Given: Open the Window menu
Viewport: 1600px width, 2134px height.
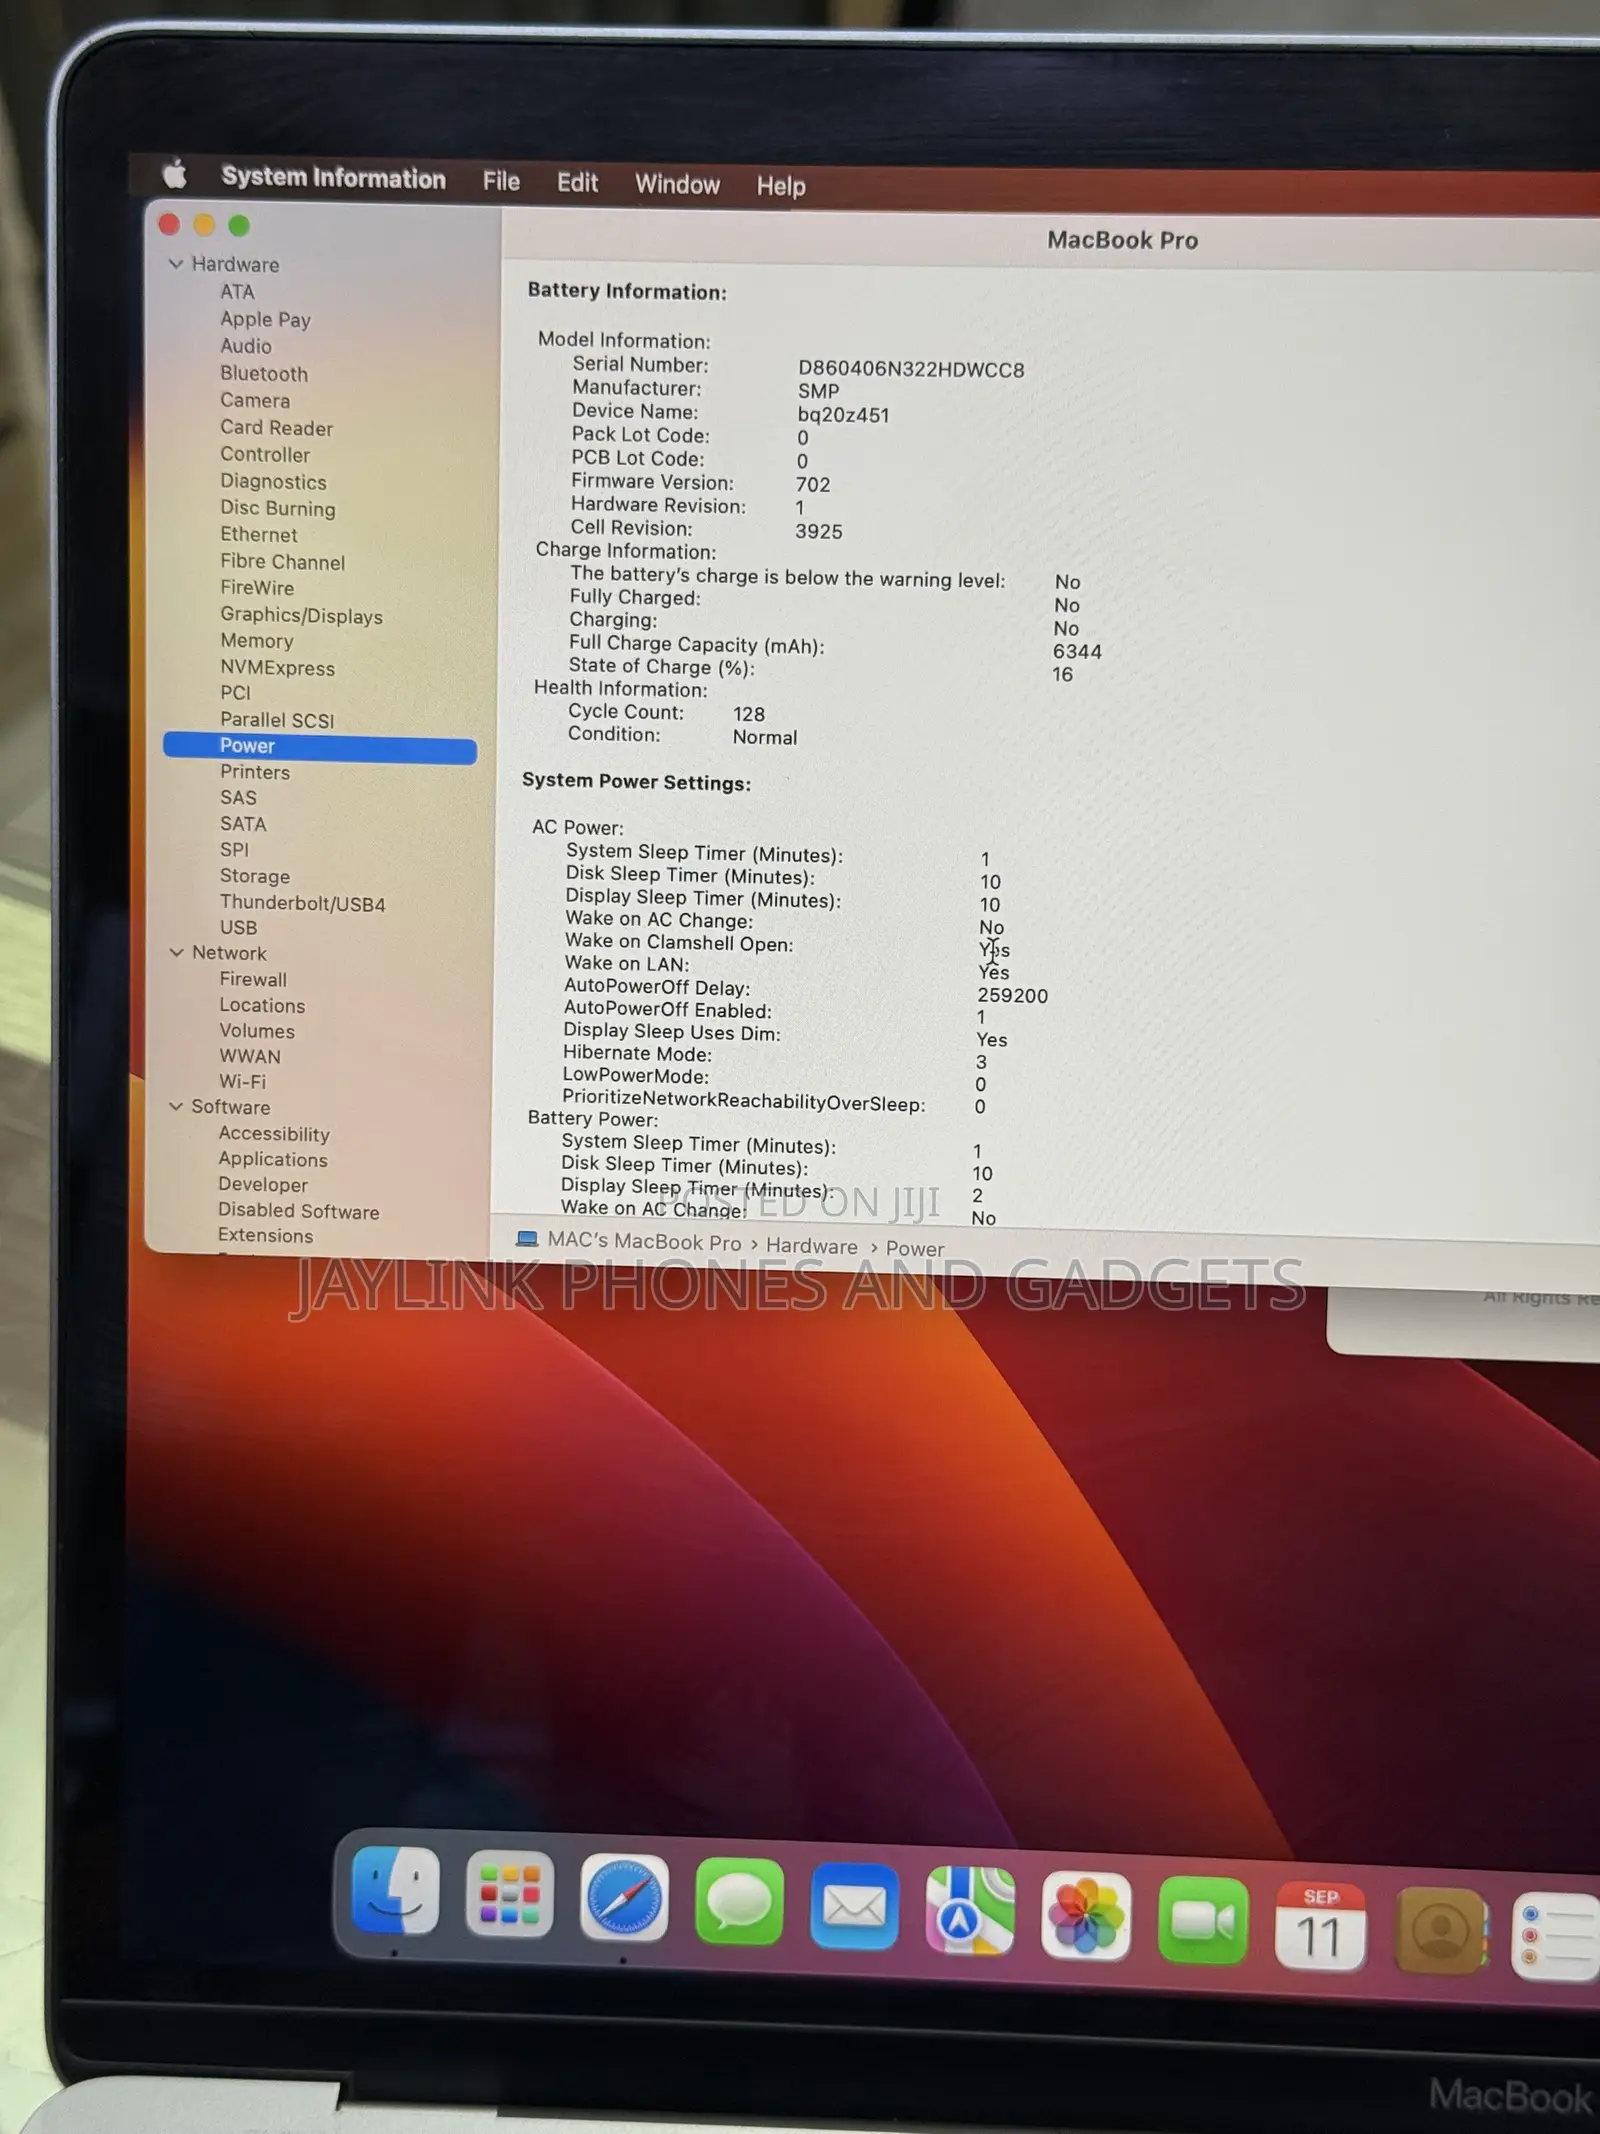Looking at the screenshot, I should 677,185.
